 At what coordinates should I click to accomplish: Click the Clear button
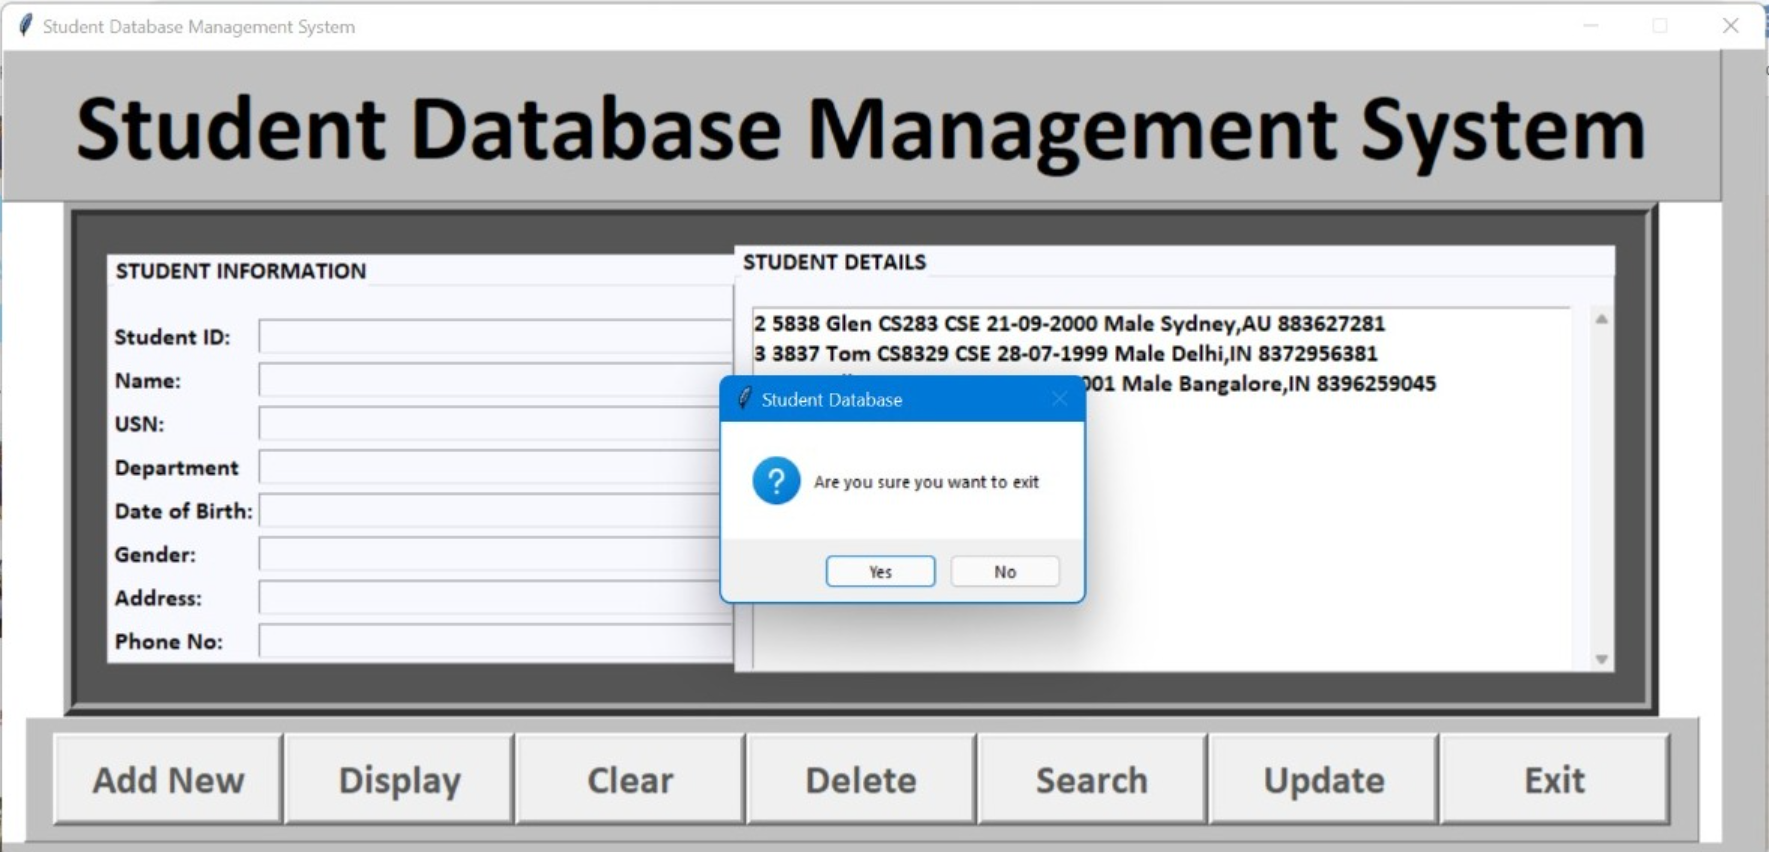tap(630, 780)
